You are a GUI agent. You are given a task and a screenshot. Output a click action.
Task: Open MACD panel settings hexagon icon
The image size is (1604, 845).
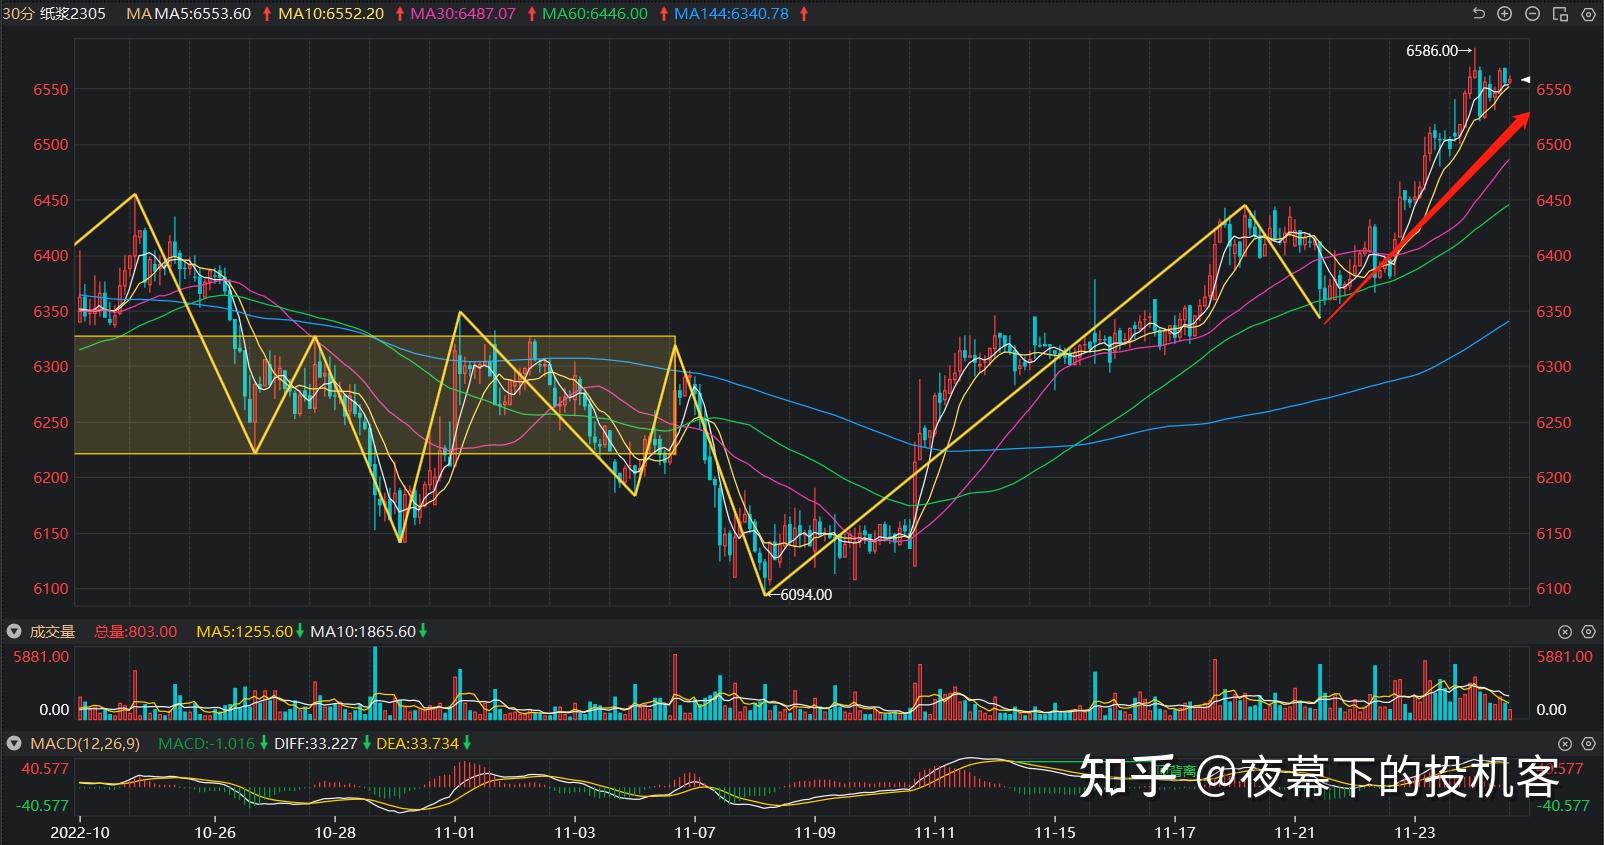(x=1587, y=744)
